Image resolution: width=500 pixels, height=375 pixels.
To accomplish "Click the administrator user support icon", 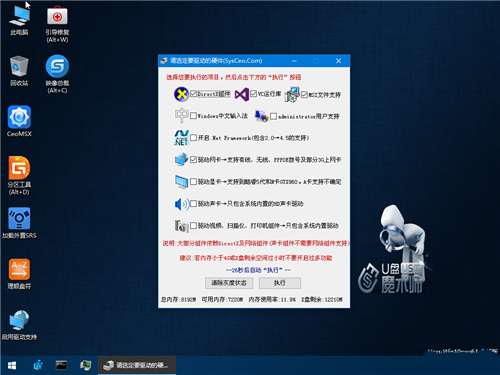I will 261,116.
